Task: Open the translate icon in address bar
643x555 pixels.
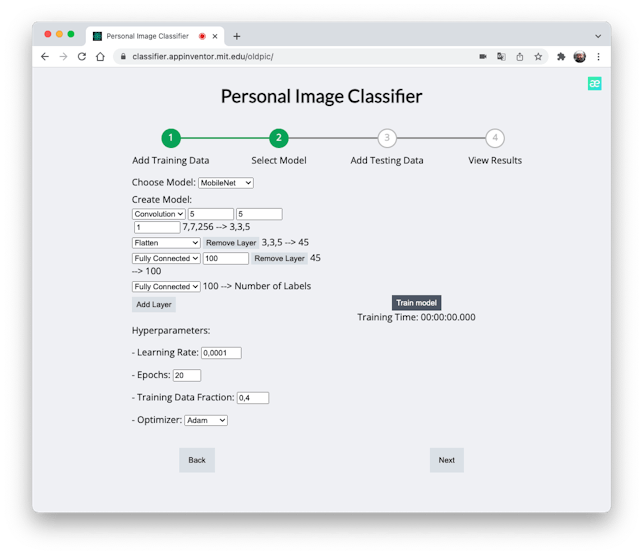Action: pyautogui.click(x=501, y=57)
